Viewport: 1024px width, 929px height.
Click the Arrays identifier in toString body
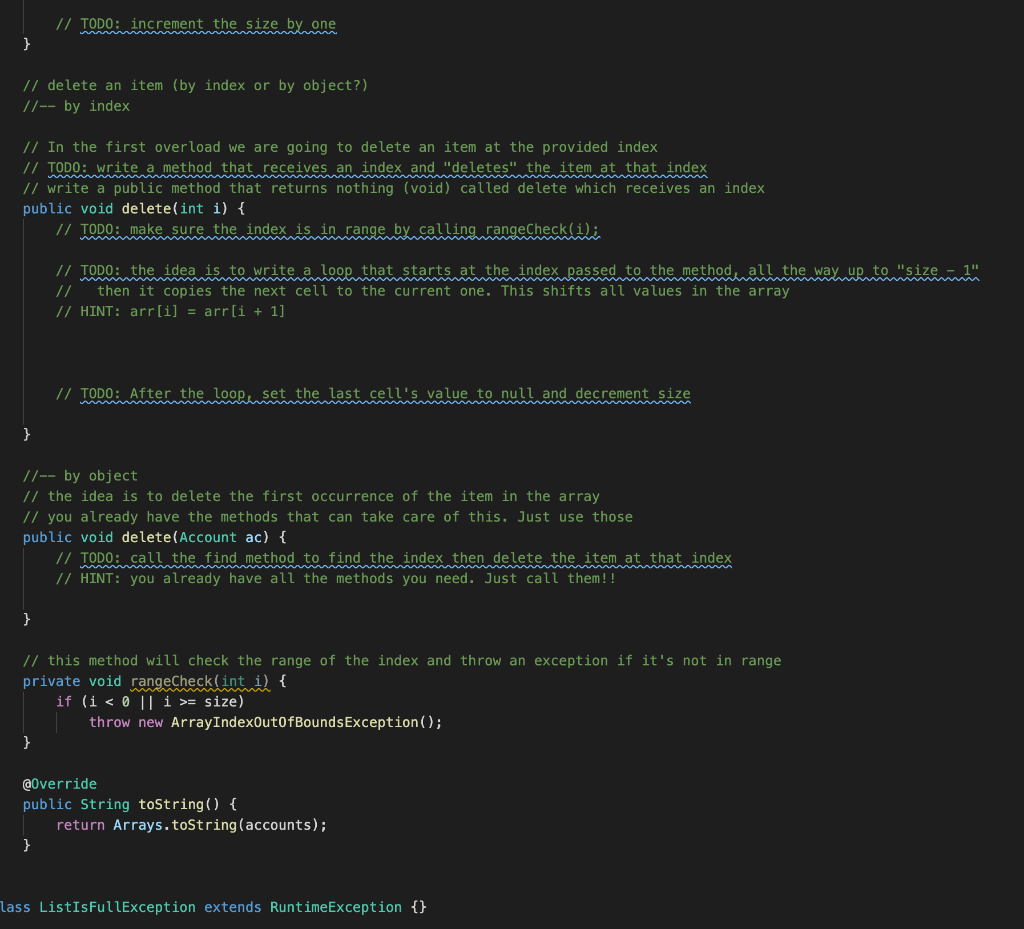pyautogui.click(x=141, y=824)
